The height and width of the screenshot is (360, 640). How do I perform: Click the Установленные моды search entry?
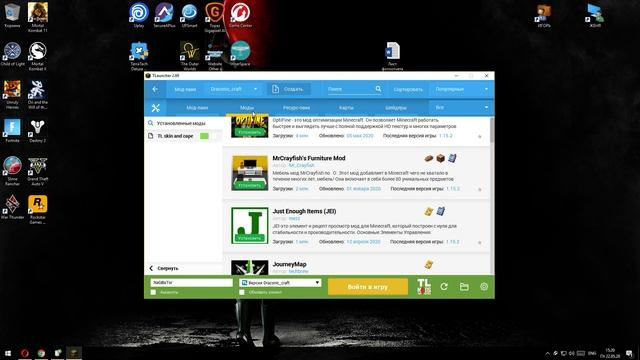[x=181, y=123]
